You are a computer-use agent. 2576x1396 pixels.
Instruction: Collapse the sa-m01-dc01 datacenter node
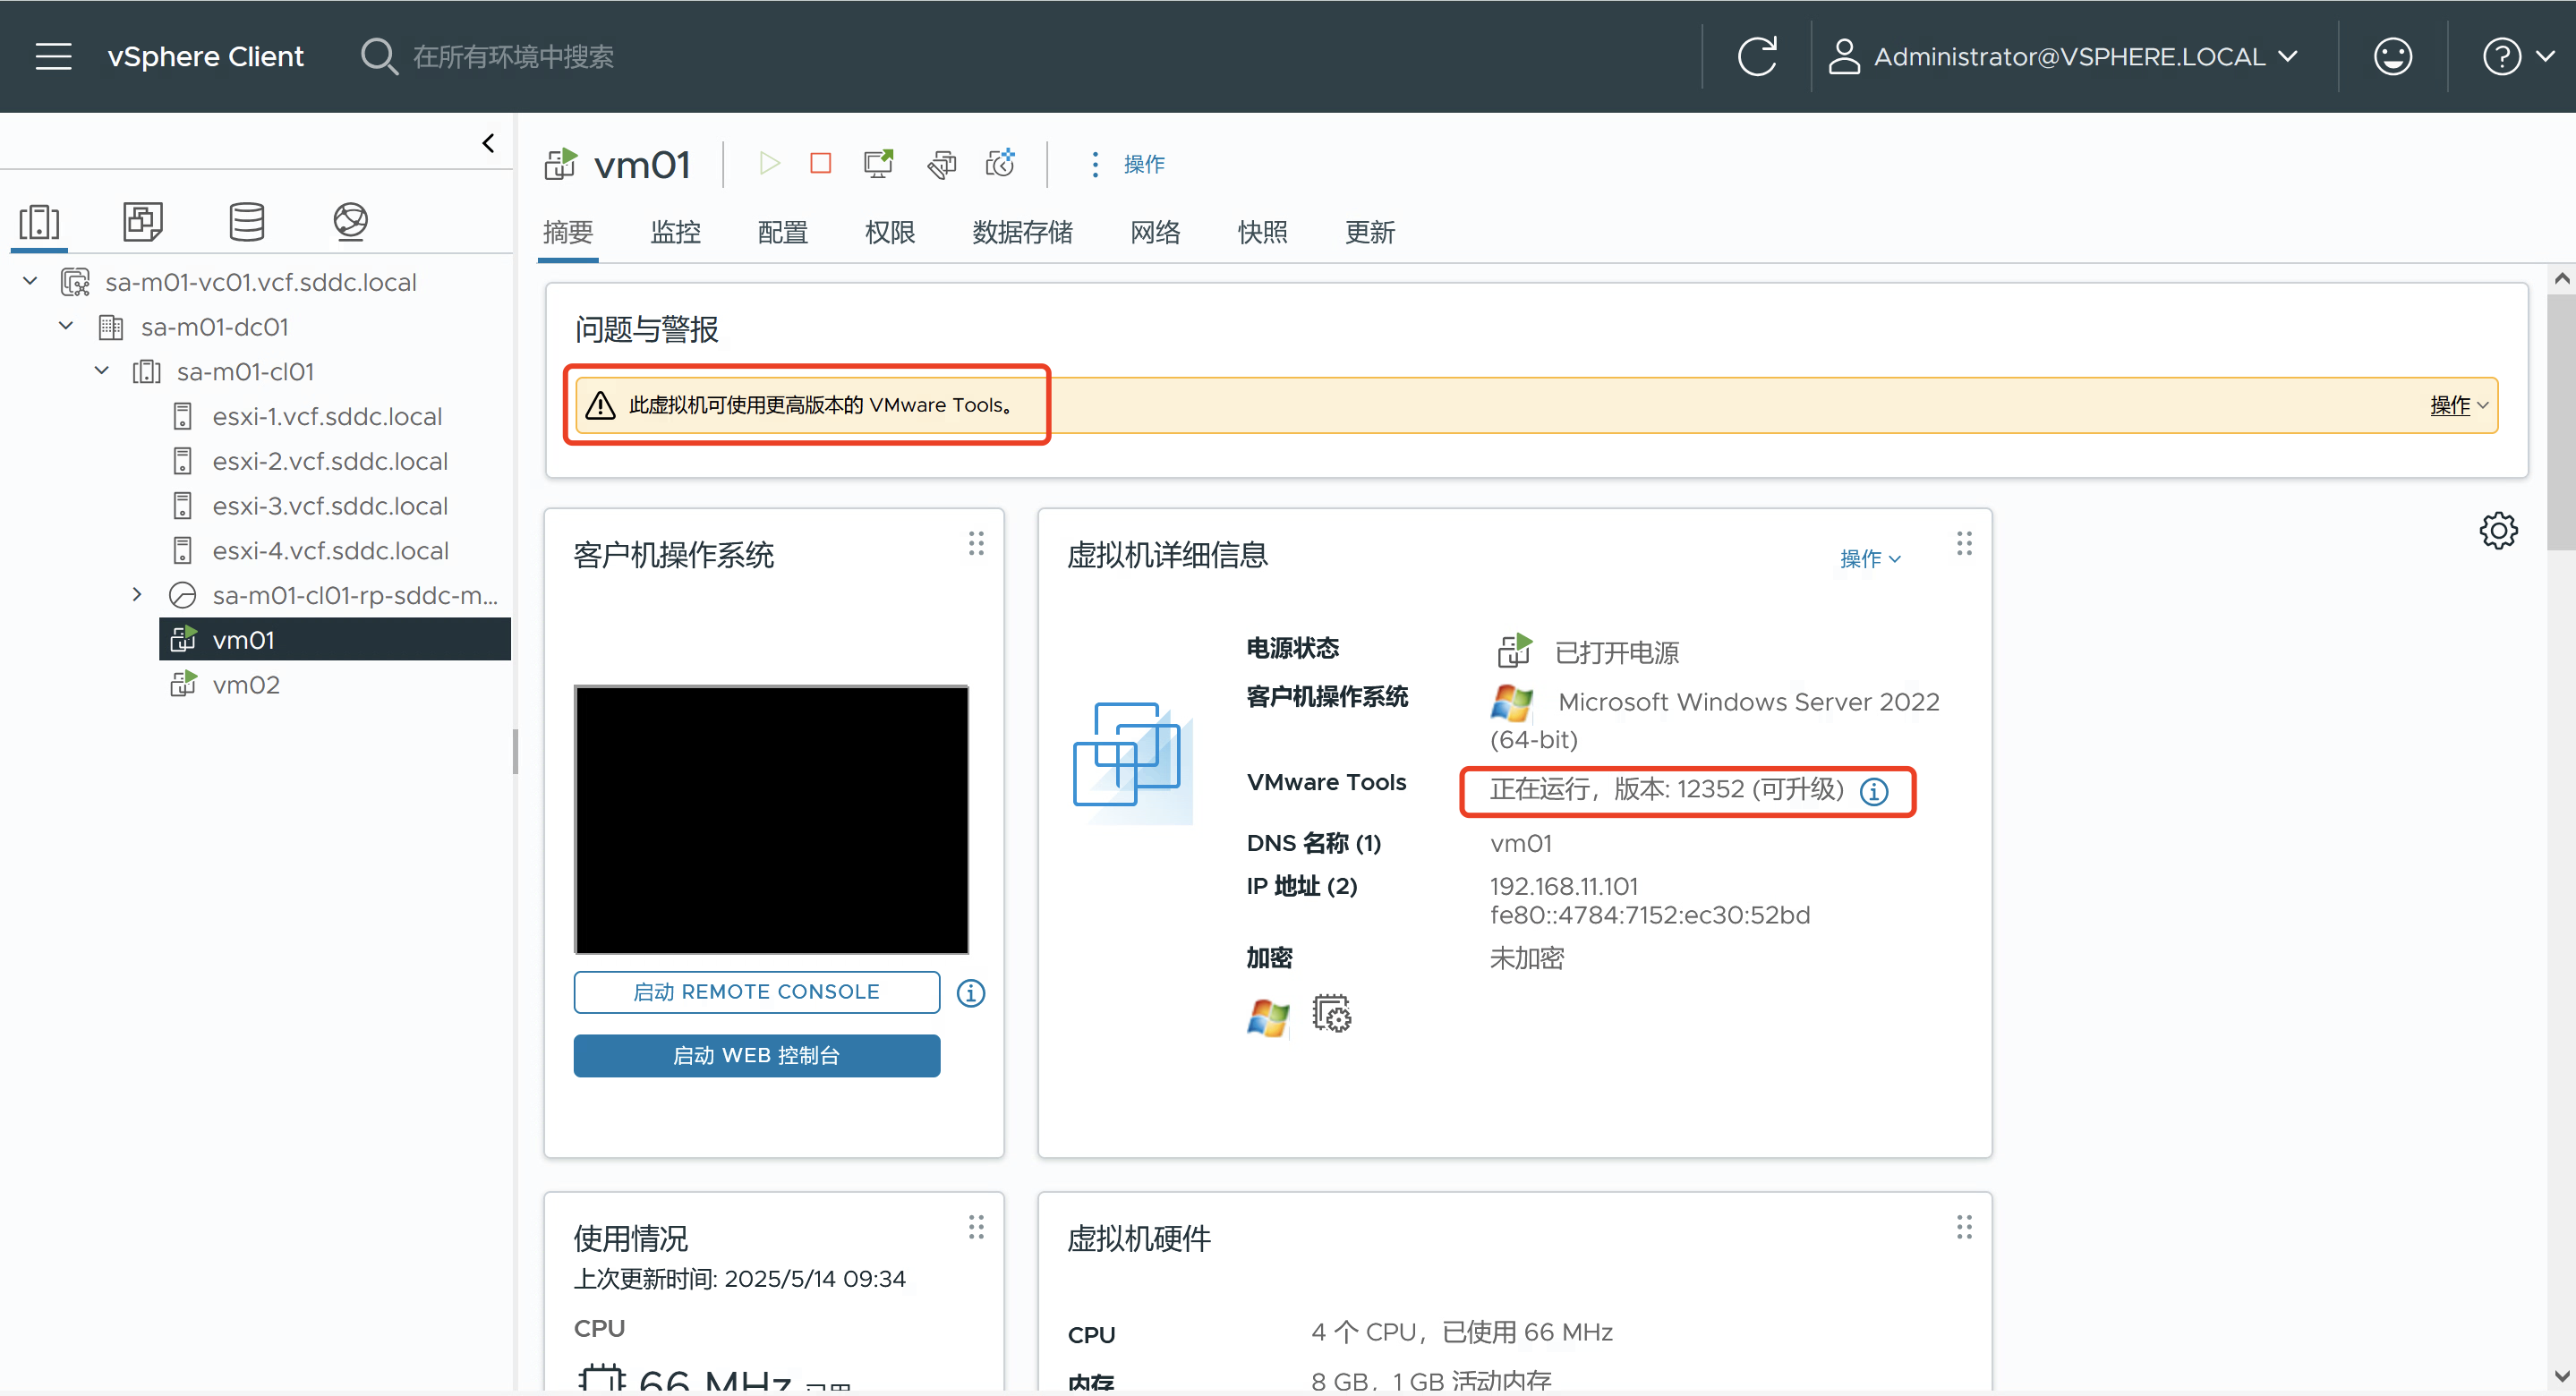pos(66,326)
